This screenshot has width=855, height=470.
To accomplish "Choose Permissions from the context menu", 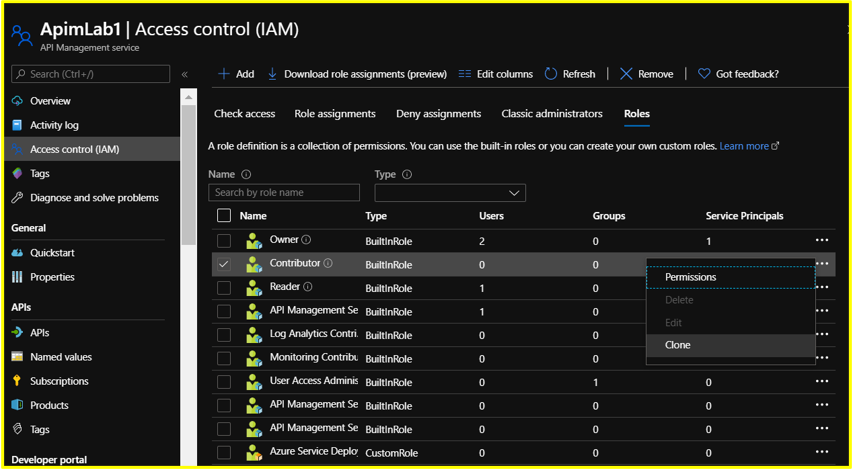I will pos(731,277).
